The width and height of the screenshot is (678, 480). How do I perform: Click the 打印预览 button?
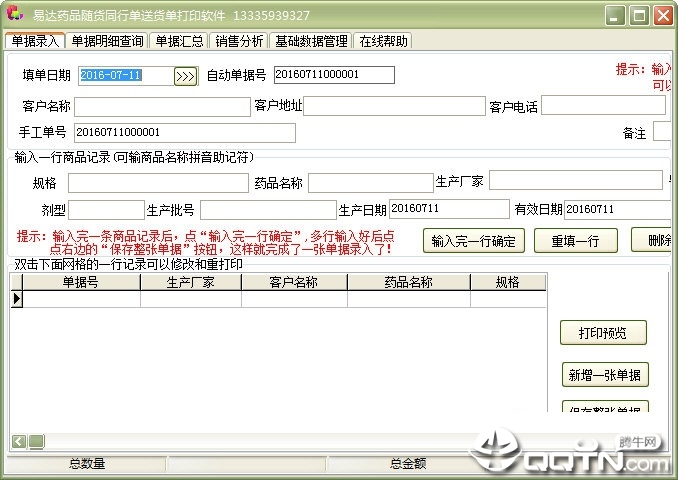(603, 333)
